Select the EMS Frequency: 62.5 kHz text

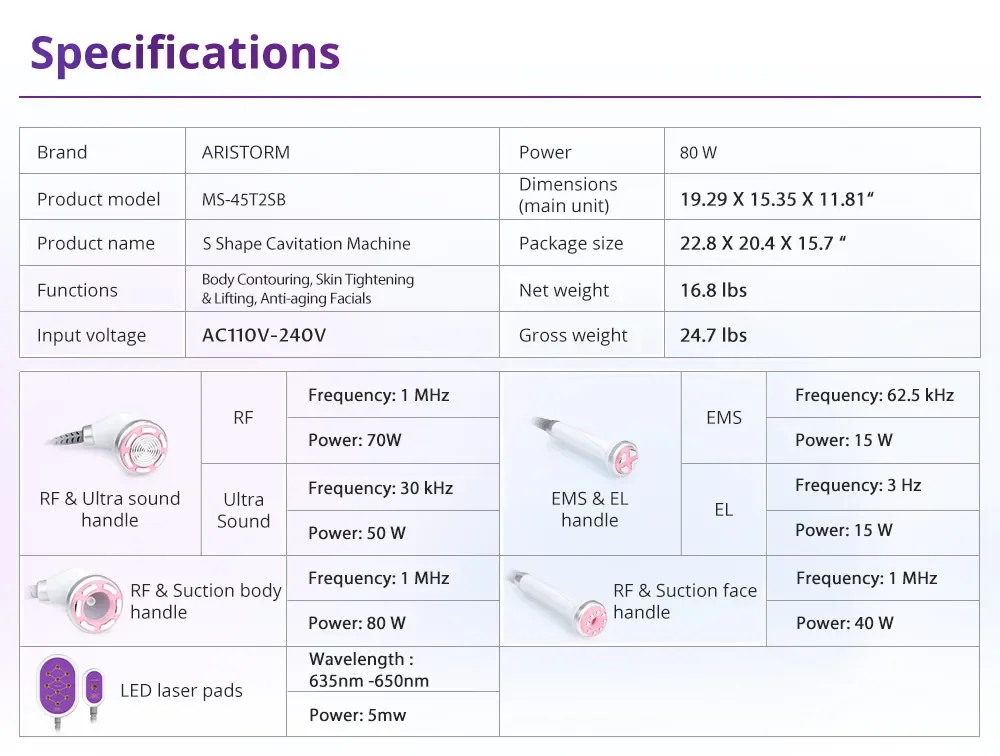click(x=874, y=395)
